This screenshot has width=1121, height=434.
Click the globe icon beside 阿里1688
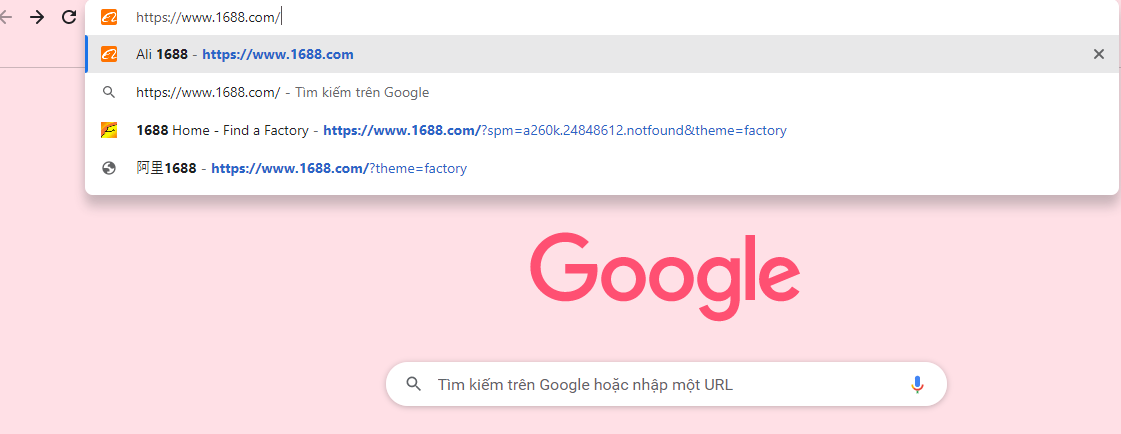(x=109, y=169)
